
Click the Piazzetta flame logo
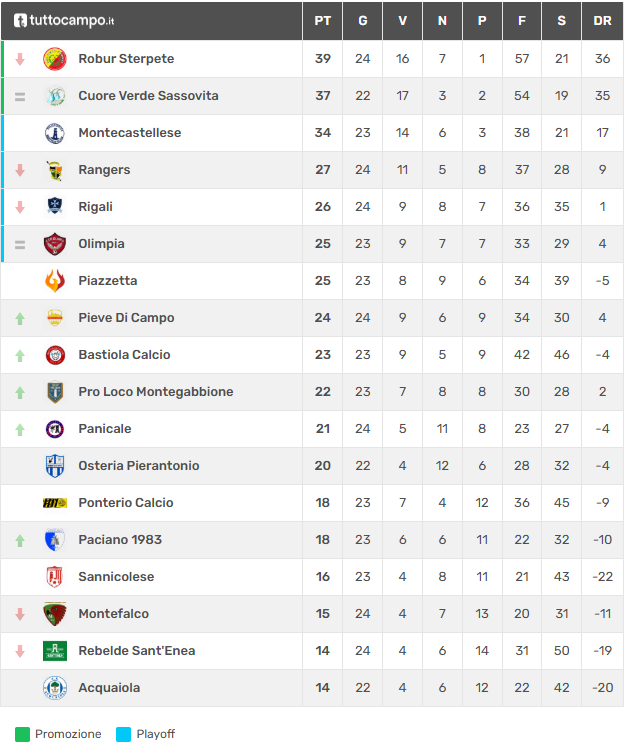click(x=55, y=281)
